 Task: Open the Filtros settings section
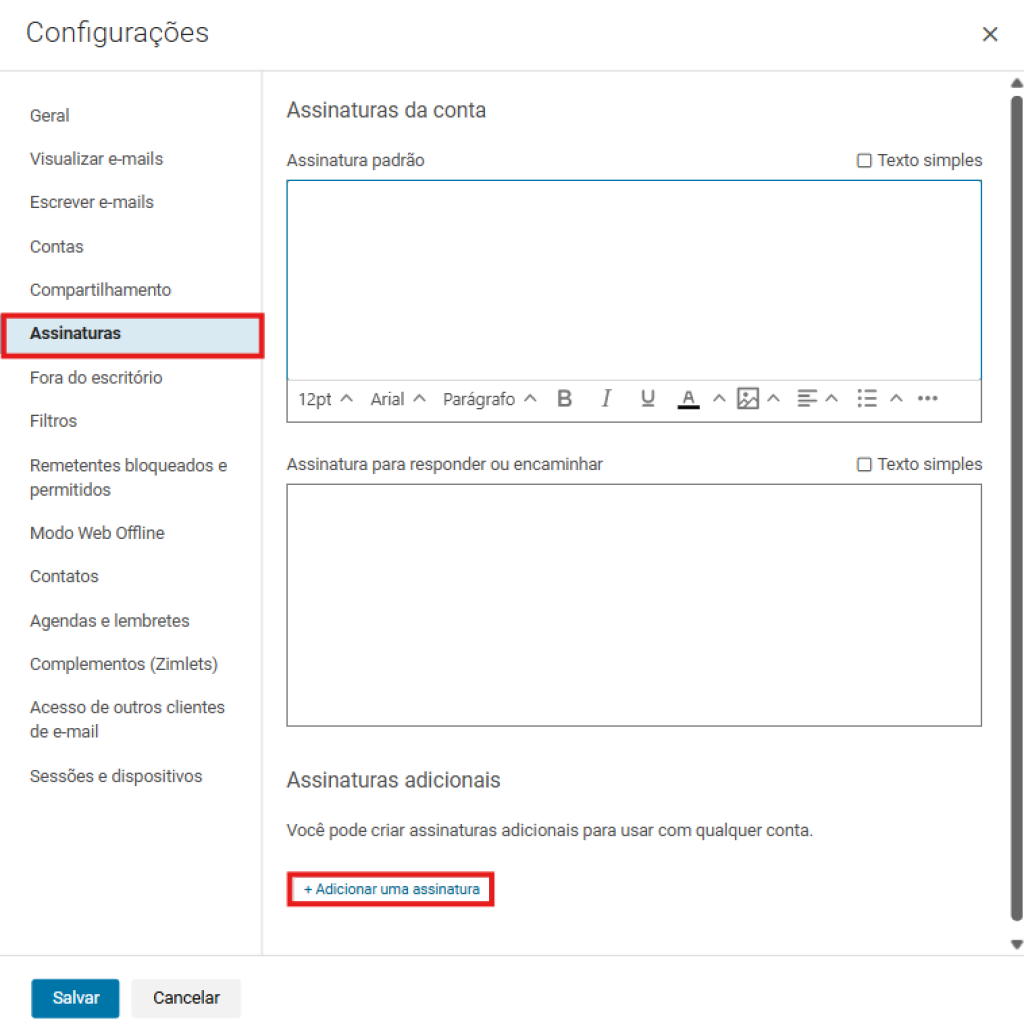pyautogui.click(x=54, y=421)
